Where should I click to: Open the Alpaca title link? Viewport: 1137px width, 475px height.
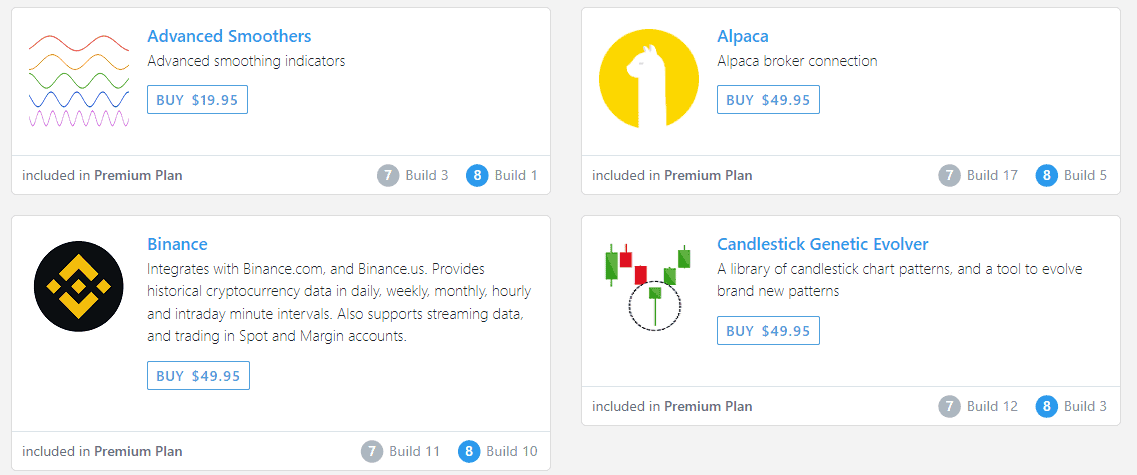(x=742, y=37)
